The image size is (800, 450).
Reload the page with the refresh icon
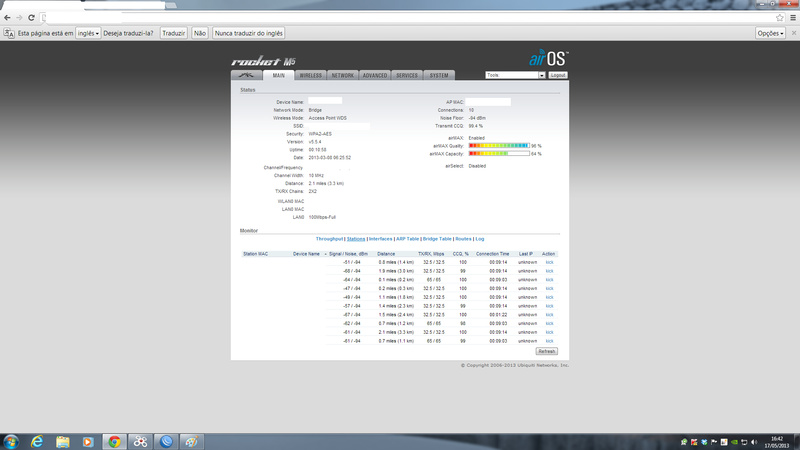31,17
